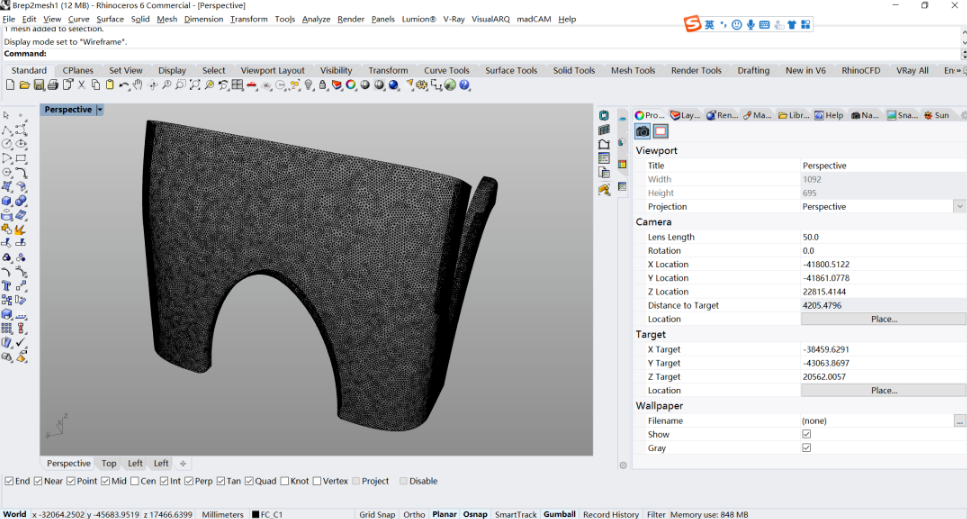Open Options gear icon in the toolbar

point(421,85)
